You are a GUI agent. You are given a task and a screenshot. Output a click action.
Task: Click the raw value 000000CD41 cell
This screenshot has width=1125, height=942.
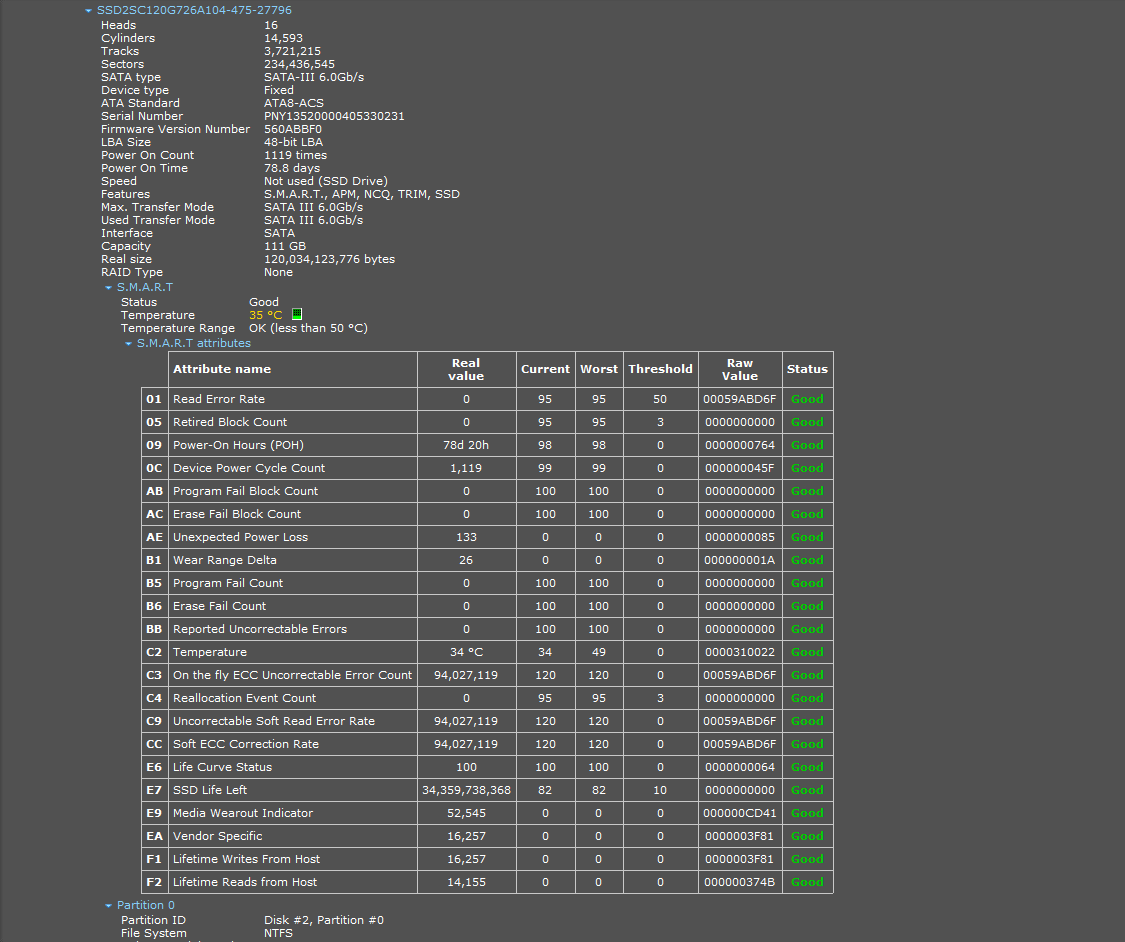point(740,812)
